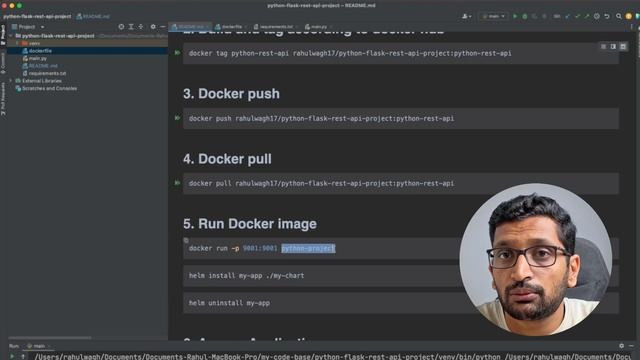Image resolution: width=640 pixels, height=360 pixels.
Task: Open Project panel settings gear
Action: (x=153, y=27)
